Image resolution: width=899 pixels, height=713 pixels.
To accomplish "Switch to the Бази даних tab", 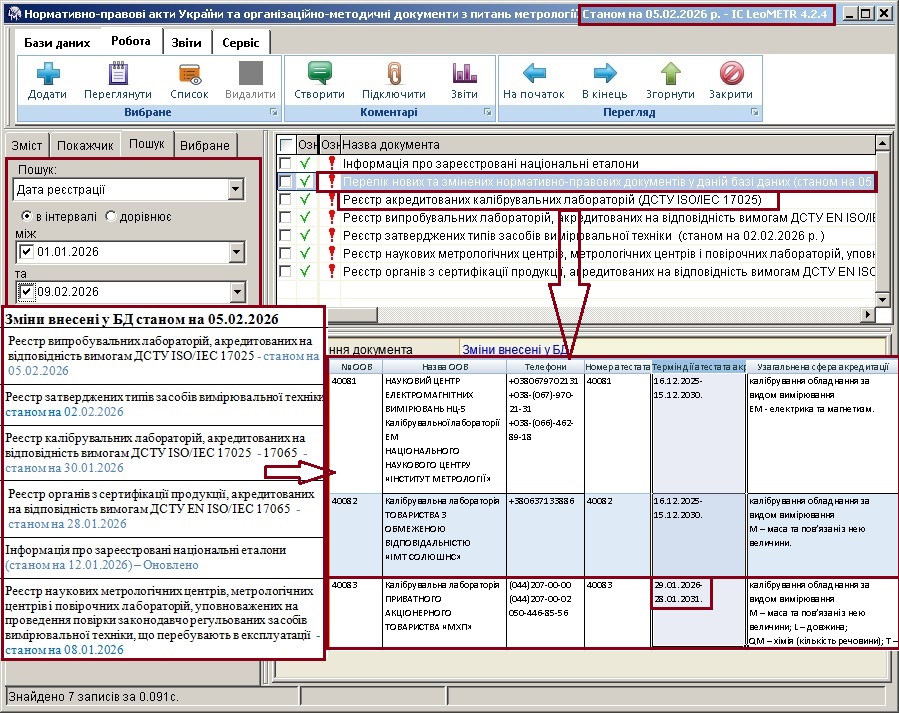I will coord(57,43).
